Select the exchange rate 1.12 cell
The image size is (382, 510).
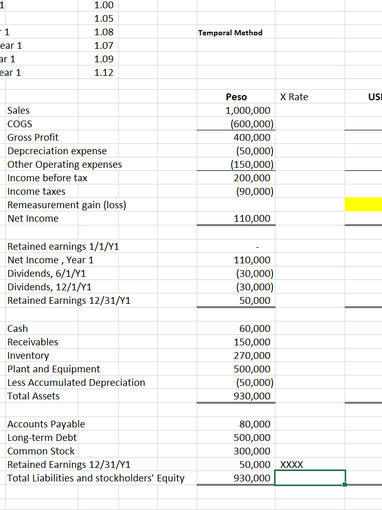pyautogui.click(x=98, y=72)
